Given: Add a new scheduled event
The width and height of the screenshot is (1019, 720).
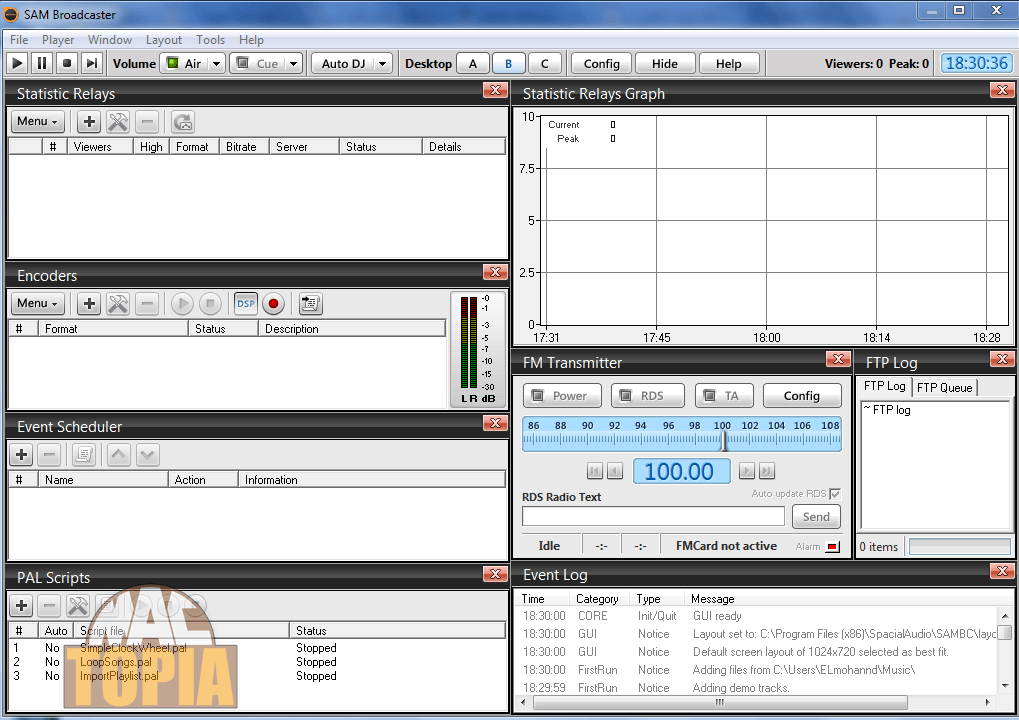Looking at the screenshot, I should pos(21,455).
